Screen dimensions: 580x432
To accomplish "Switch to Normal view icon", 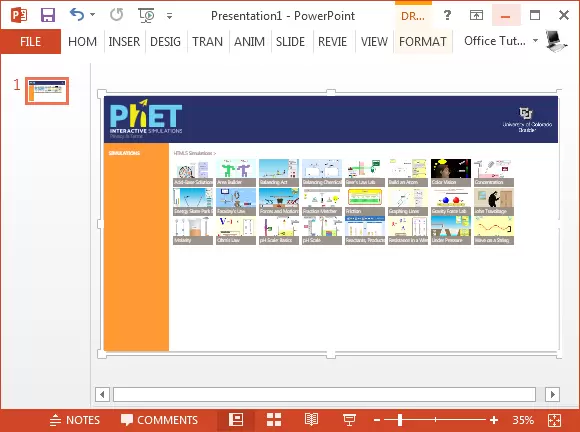I will click(x=236, y=420).
